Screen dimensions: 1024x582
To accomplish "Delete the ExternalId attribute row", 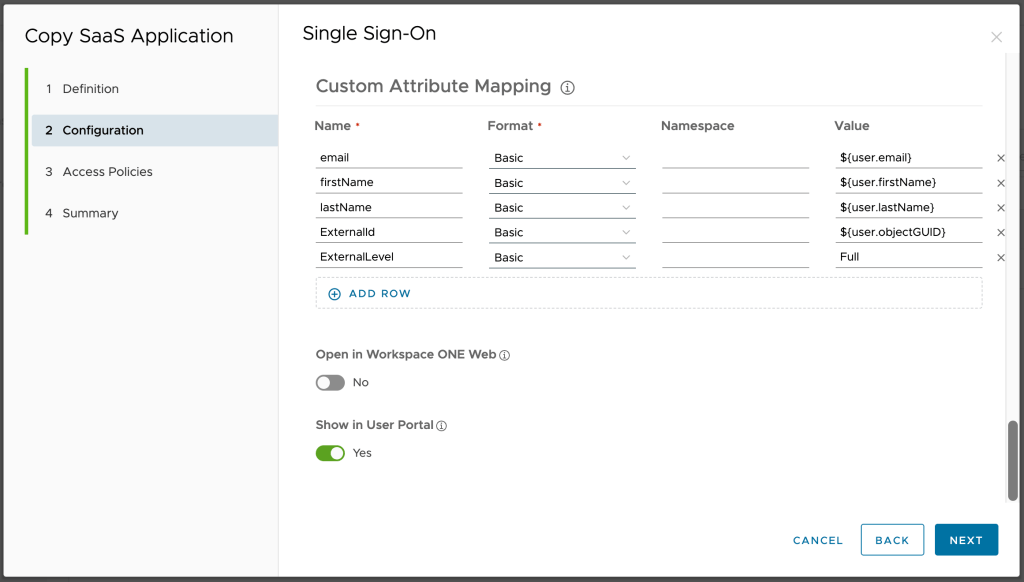I will [x=1000, y=233].
